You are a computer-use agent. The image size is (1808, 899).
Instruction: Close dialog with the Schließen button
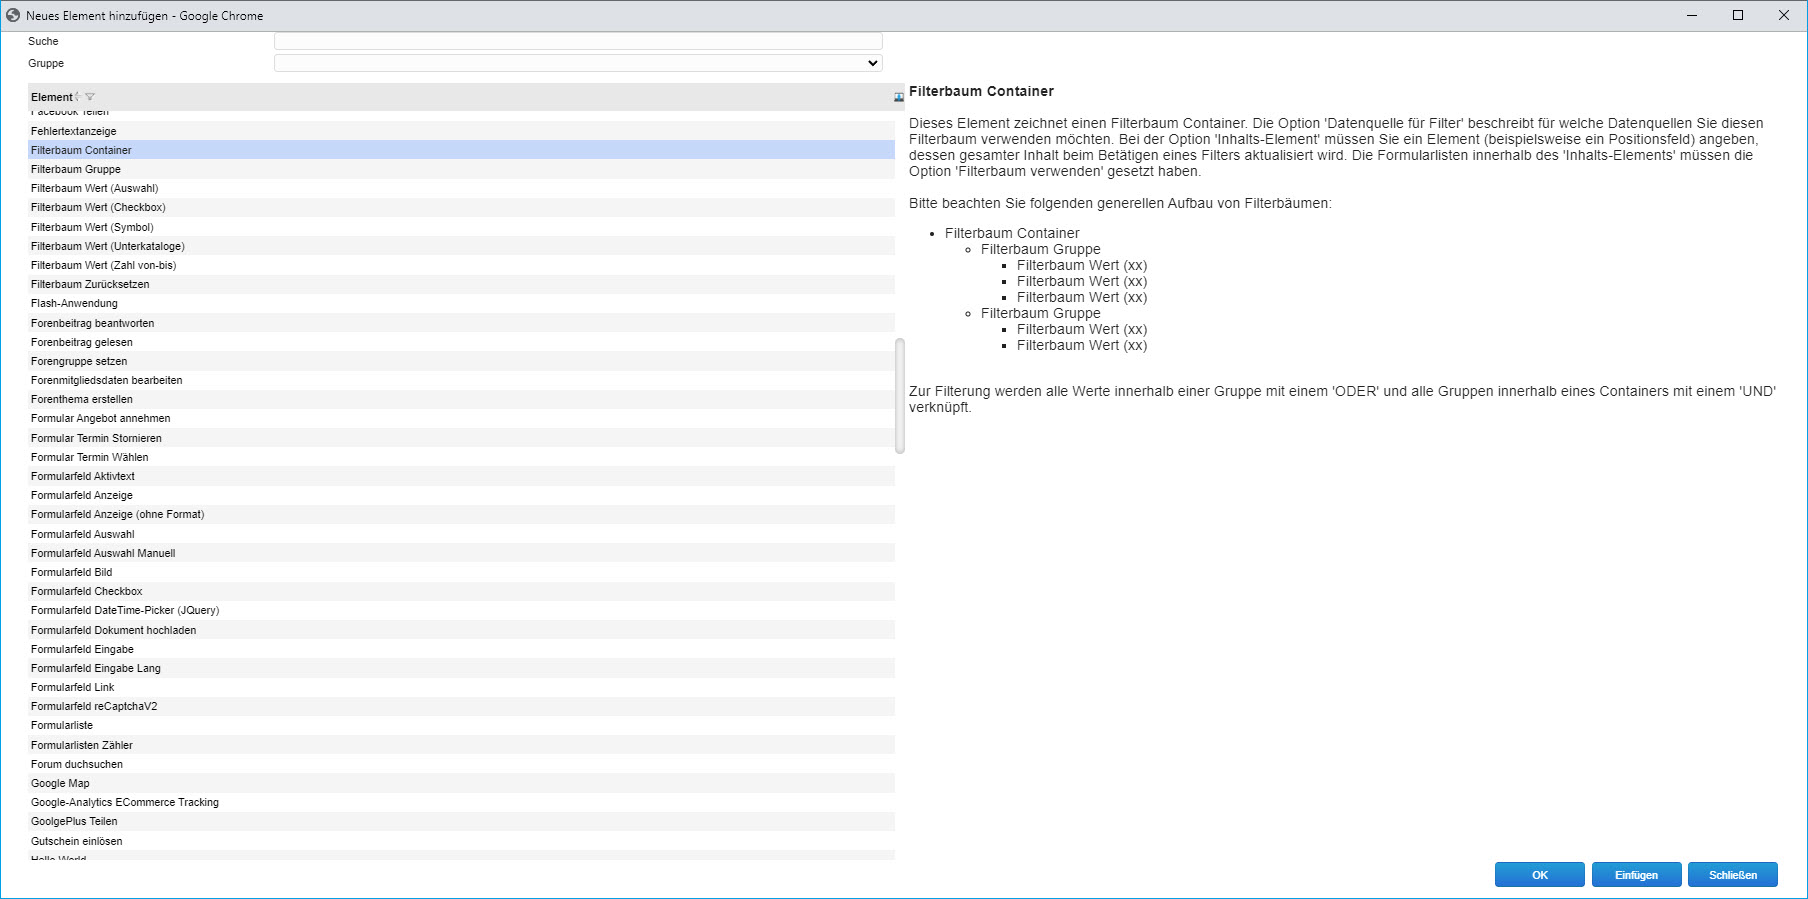1732,875
